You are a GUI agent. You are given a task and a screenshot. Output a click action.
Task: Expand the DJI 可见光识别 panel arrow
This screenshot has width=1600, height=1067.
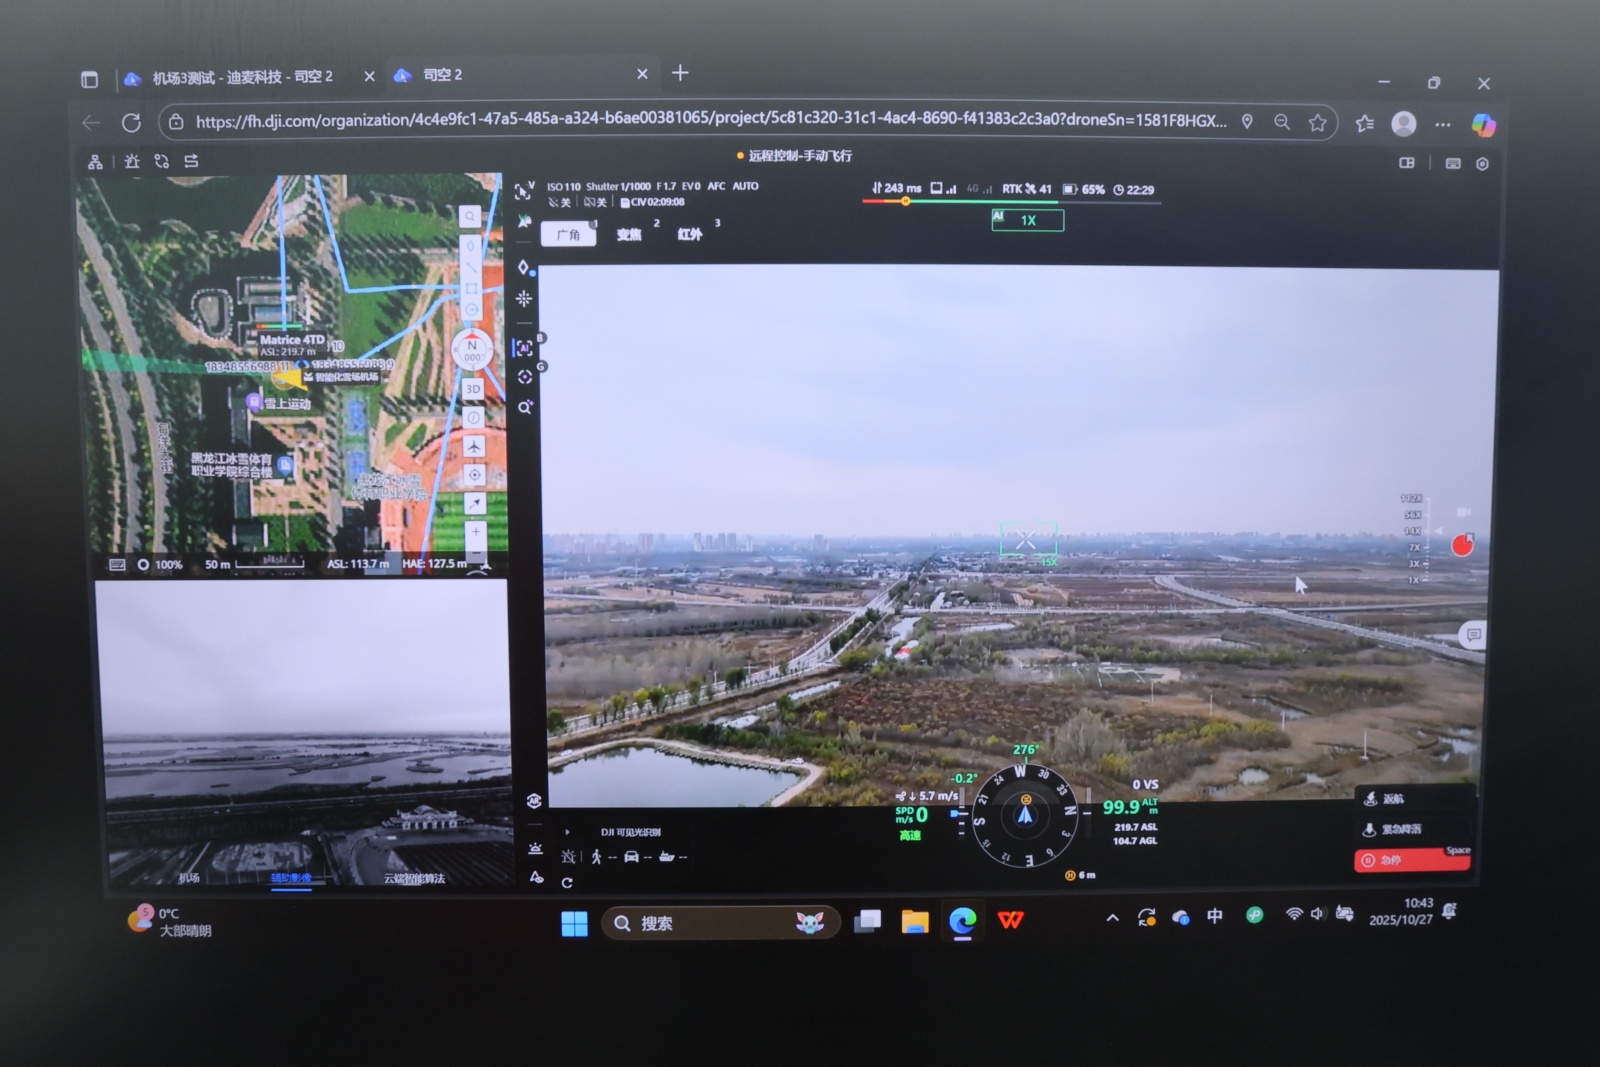[x=567, y=832]
